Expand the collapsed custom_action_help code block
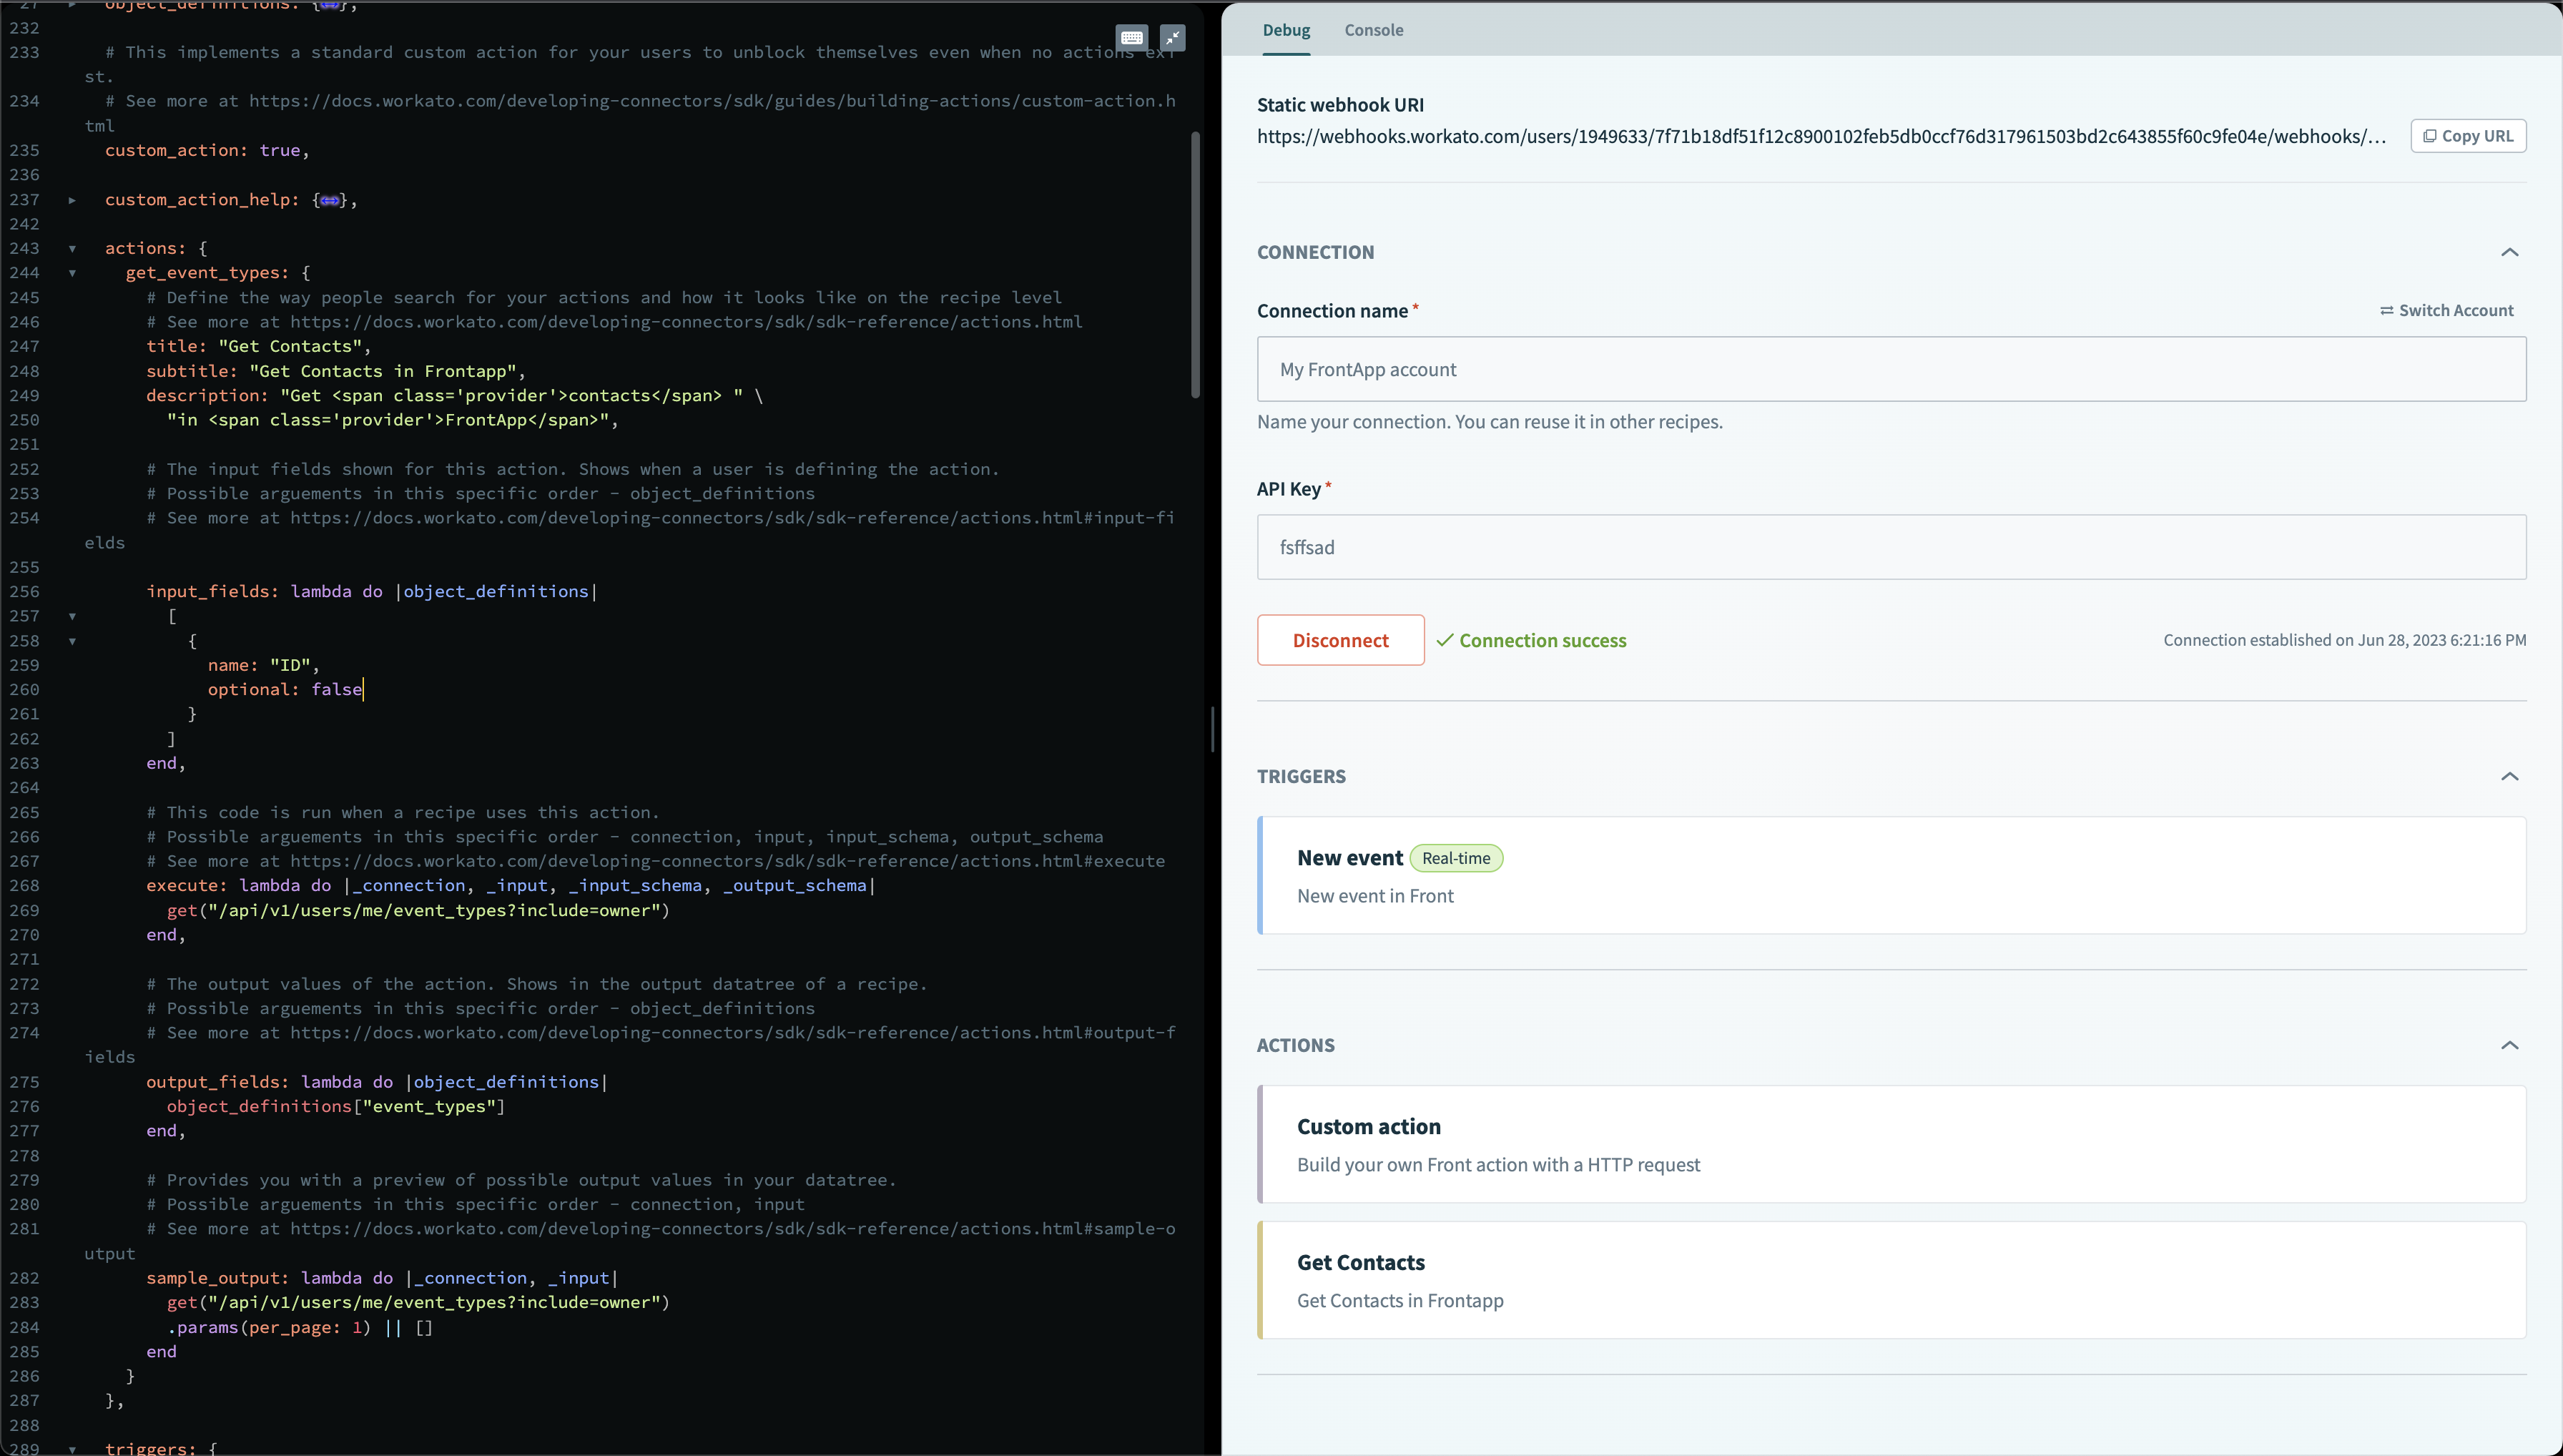 (330, 199)
